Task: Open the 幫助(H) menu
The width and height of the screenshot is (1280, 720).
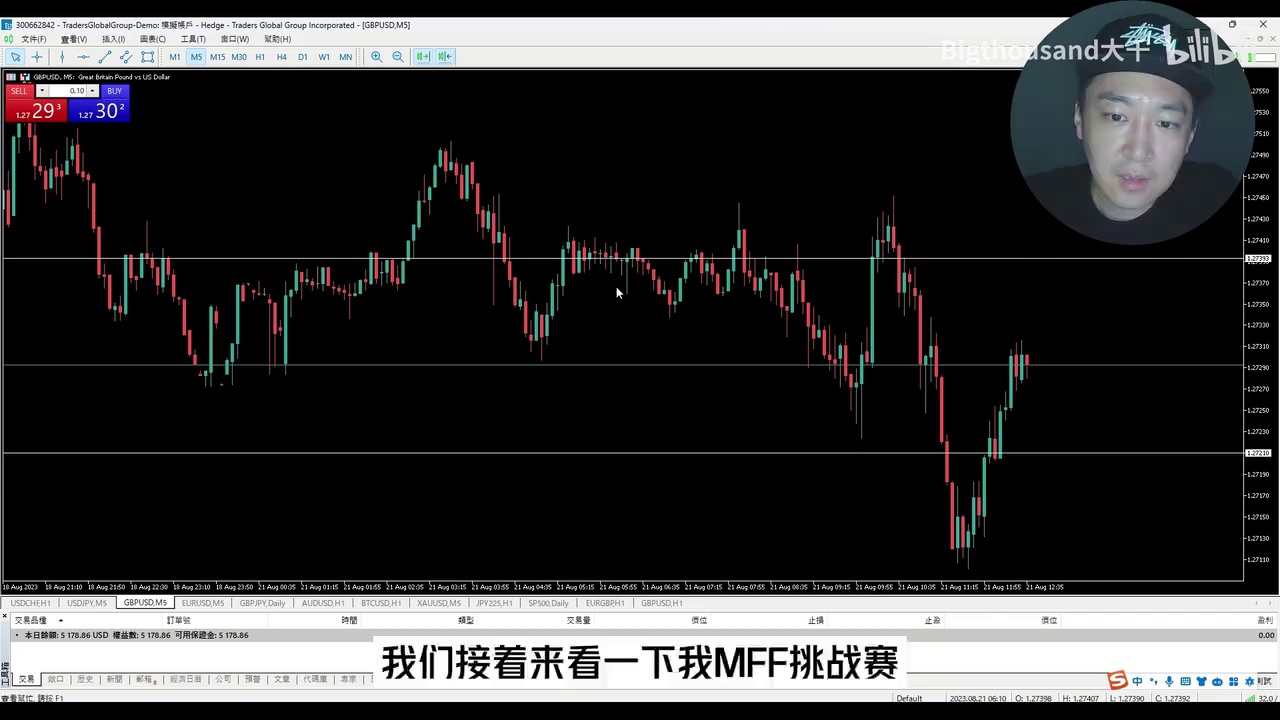Action: [x=277, y=39]
